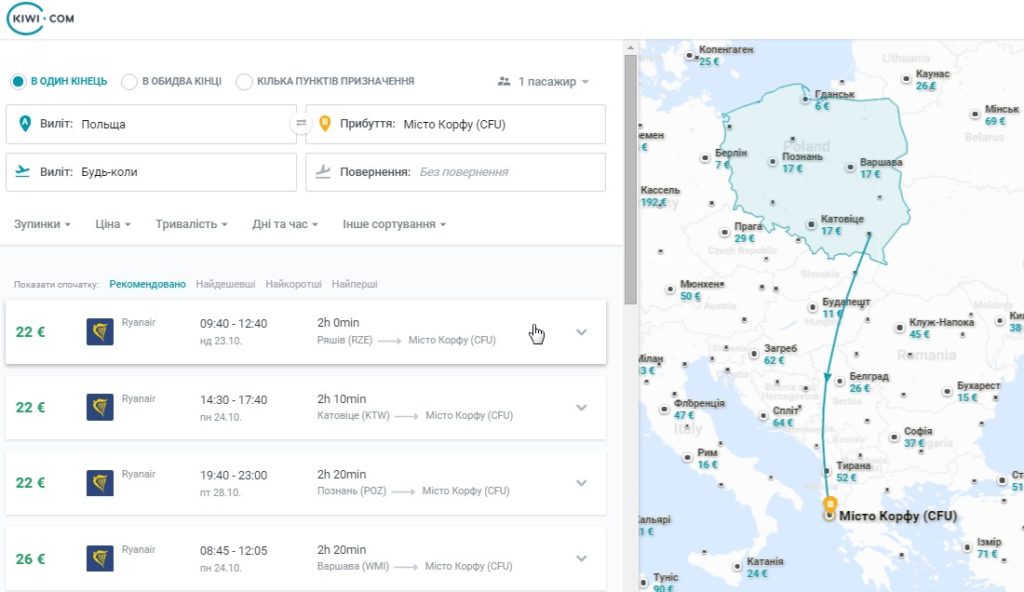Click the Kiwi.com logo
The height and width of the screenshot is (592, 1024).
tap(40, 18)
